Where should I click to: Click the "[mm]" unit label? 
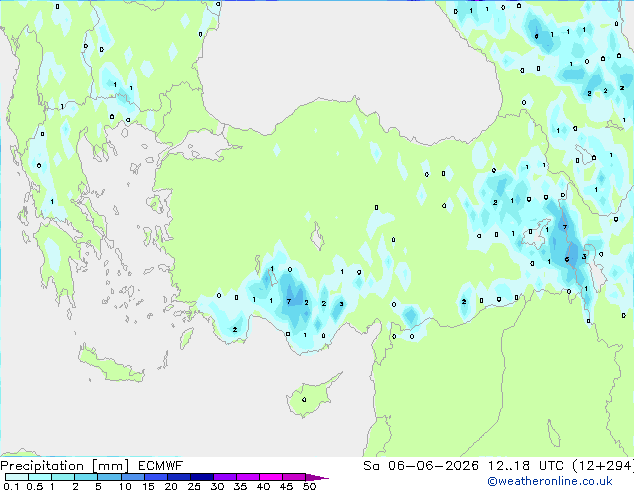(x=110, y=466)
